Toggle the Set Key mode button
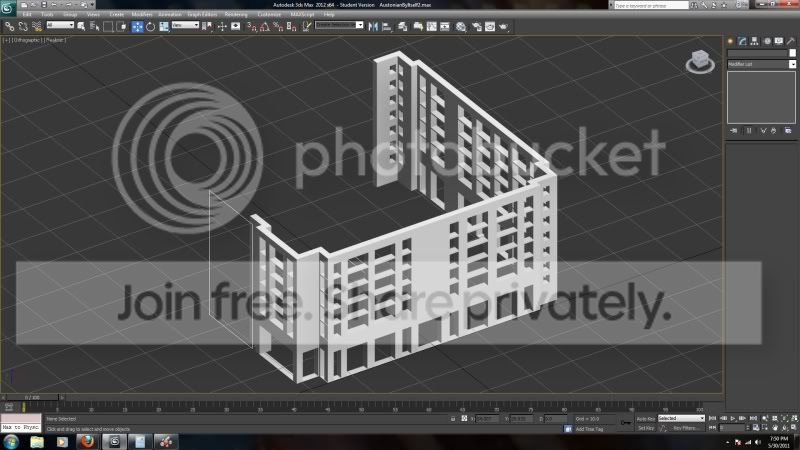800x450 pixels. pyautogui.click(x=645, y=429)
